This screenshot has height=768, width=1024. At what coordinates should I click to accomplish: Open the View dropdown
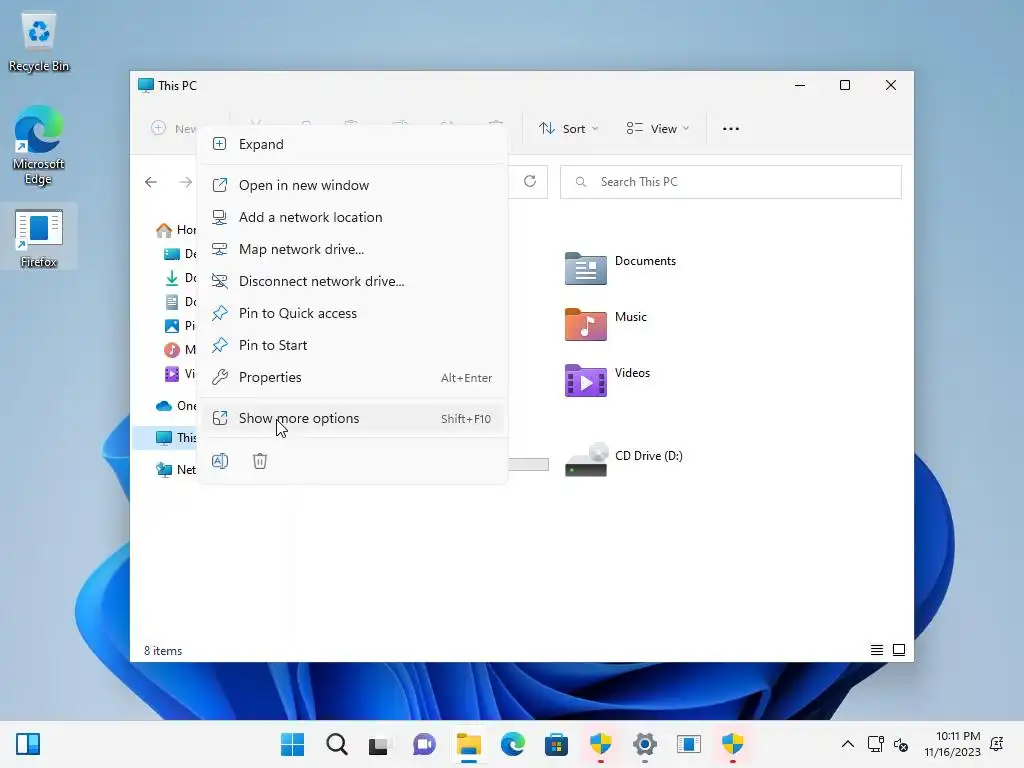coord(658,129)
